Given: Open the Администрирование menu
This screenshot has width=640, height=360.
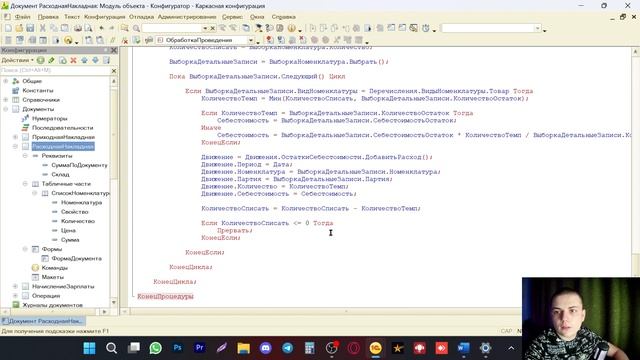Looking at the screenshot, I should [187, 17].
